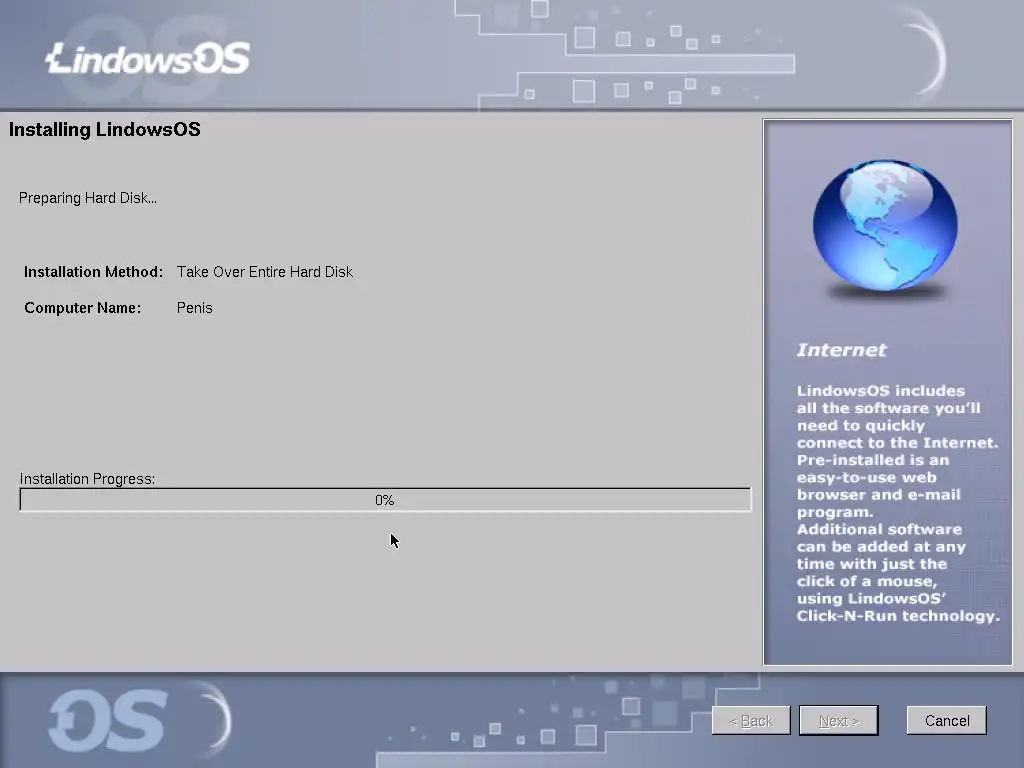Click the 'Installing LindowsOS' heading
The height and width of the screenshot is (768, 1024).
point(104,129)
